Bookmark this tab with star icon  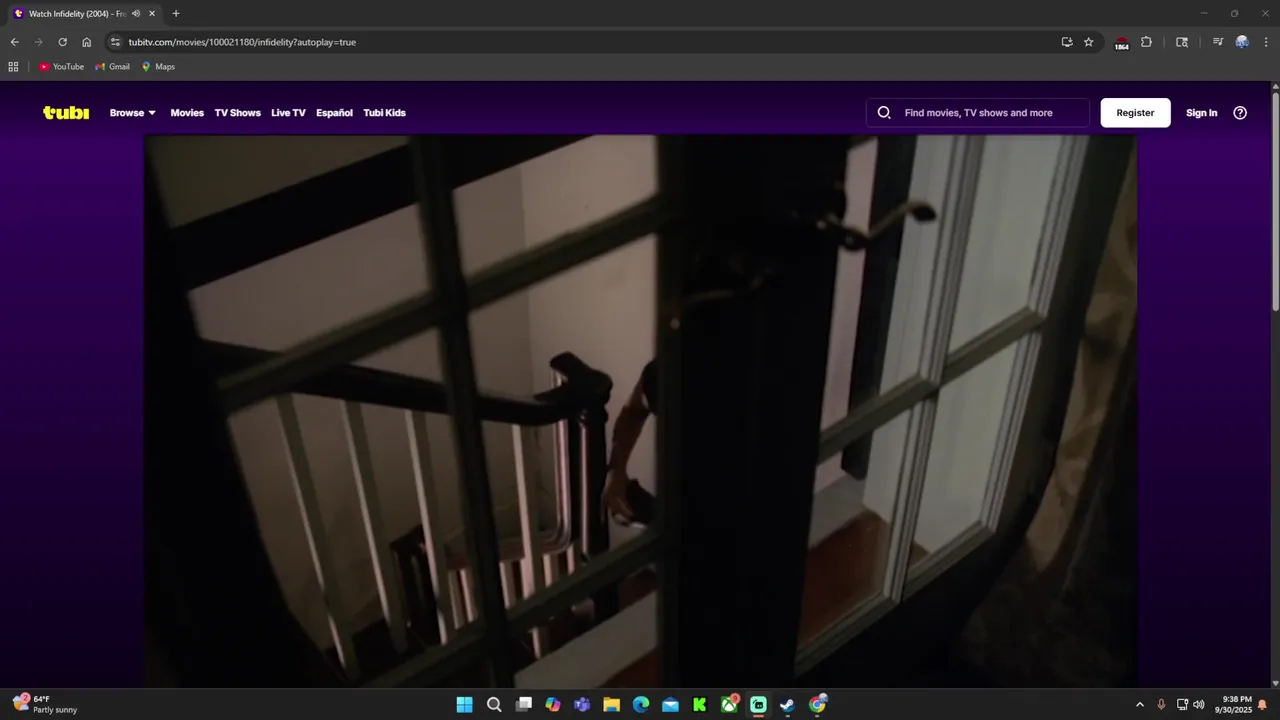tap(1089, 42)
